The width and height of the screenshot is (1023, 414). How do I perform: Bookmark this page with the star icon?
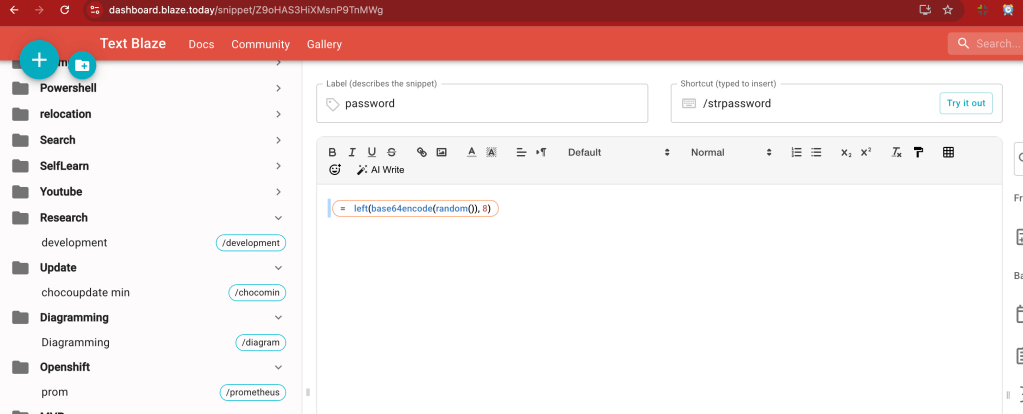click(948, 10)
